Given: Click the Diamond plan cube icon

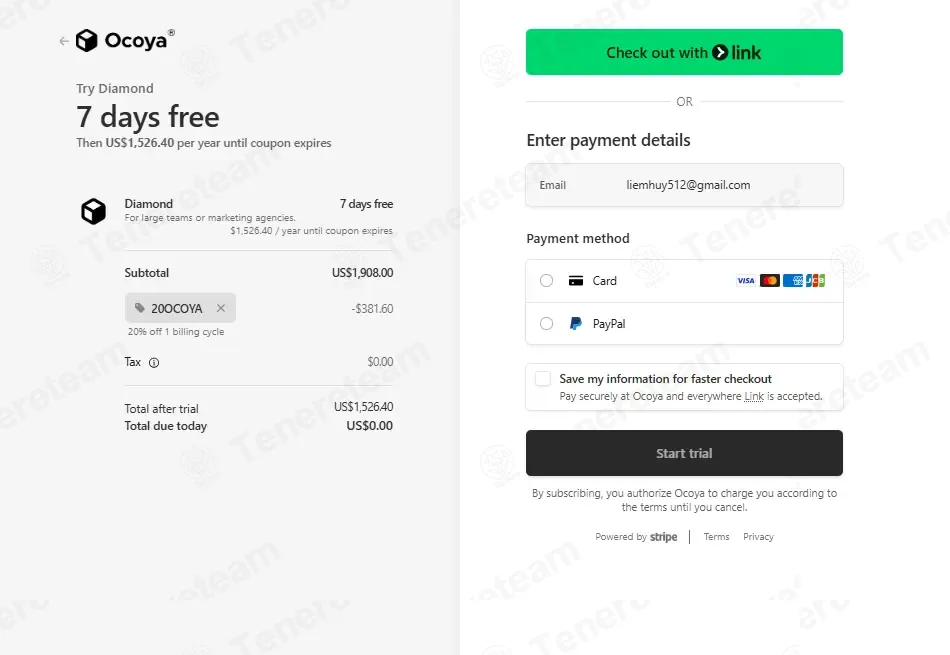Looking at the screenshot, I should coord(93,211).
